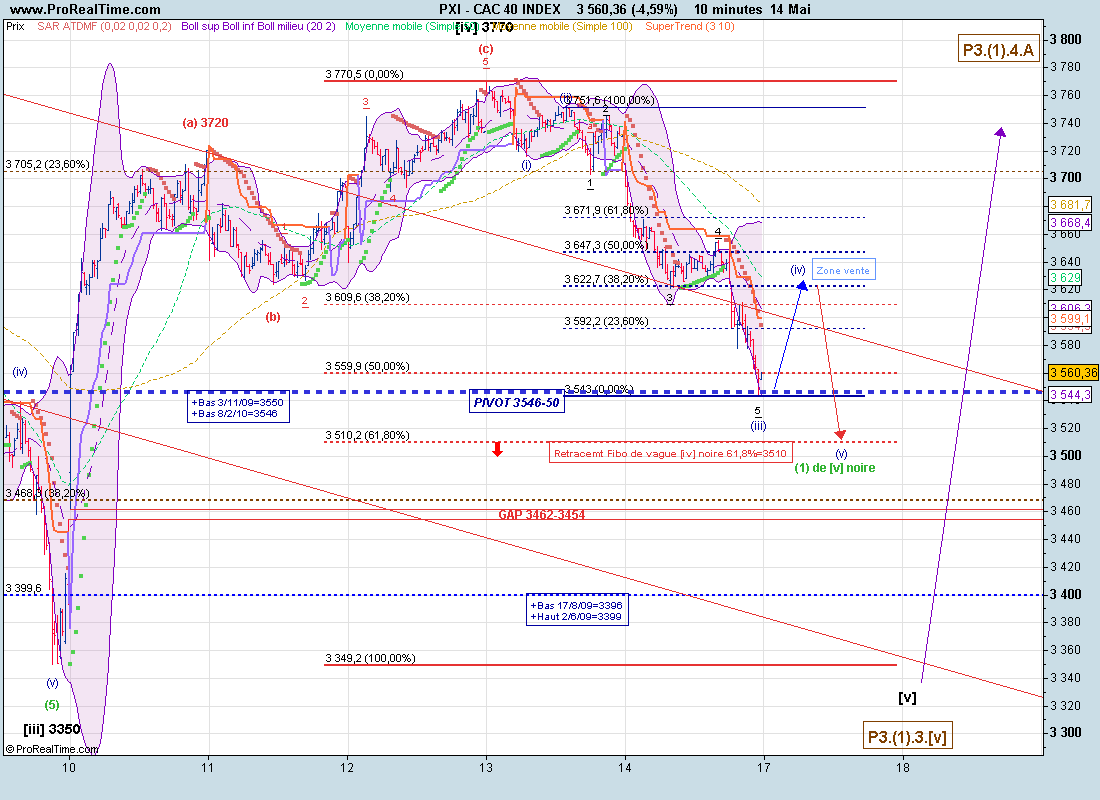Click the '3 349,2 (100,00%)' Fibonacci label
The image size is (1100, 800).
click(370, 658)
